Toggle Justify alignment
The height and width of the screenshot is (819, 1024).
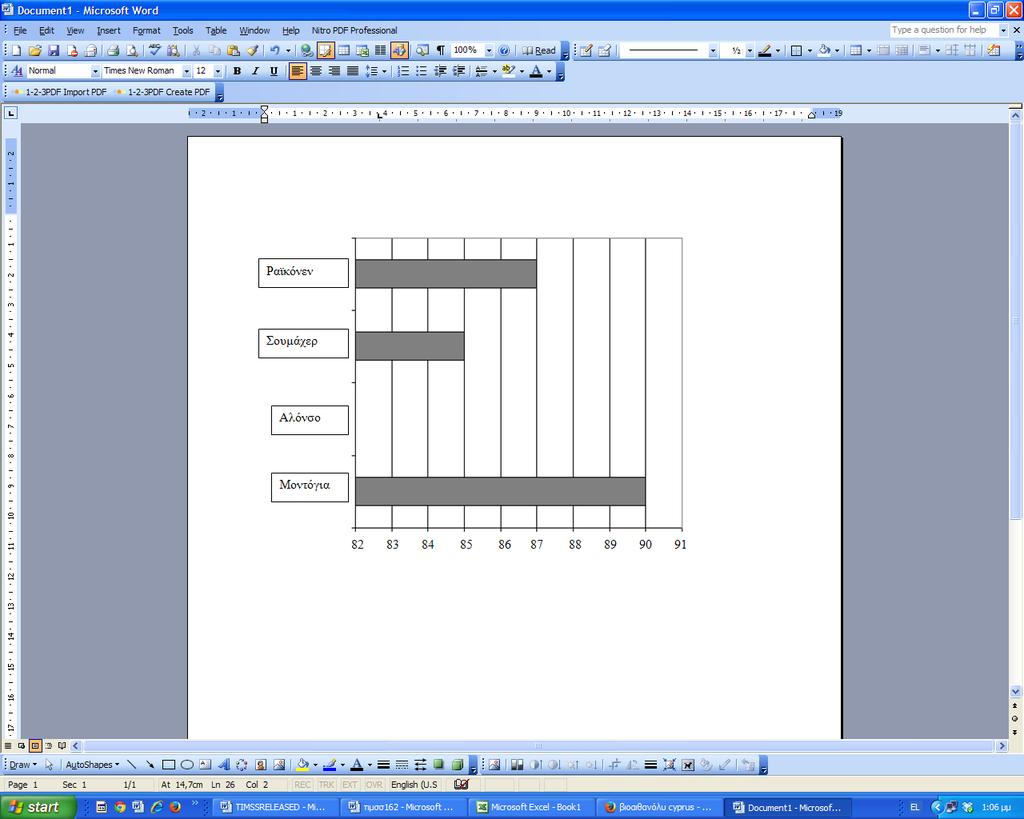point(353,71)
